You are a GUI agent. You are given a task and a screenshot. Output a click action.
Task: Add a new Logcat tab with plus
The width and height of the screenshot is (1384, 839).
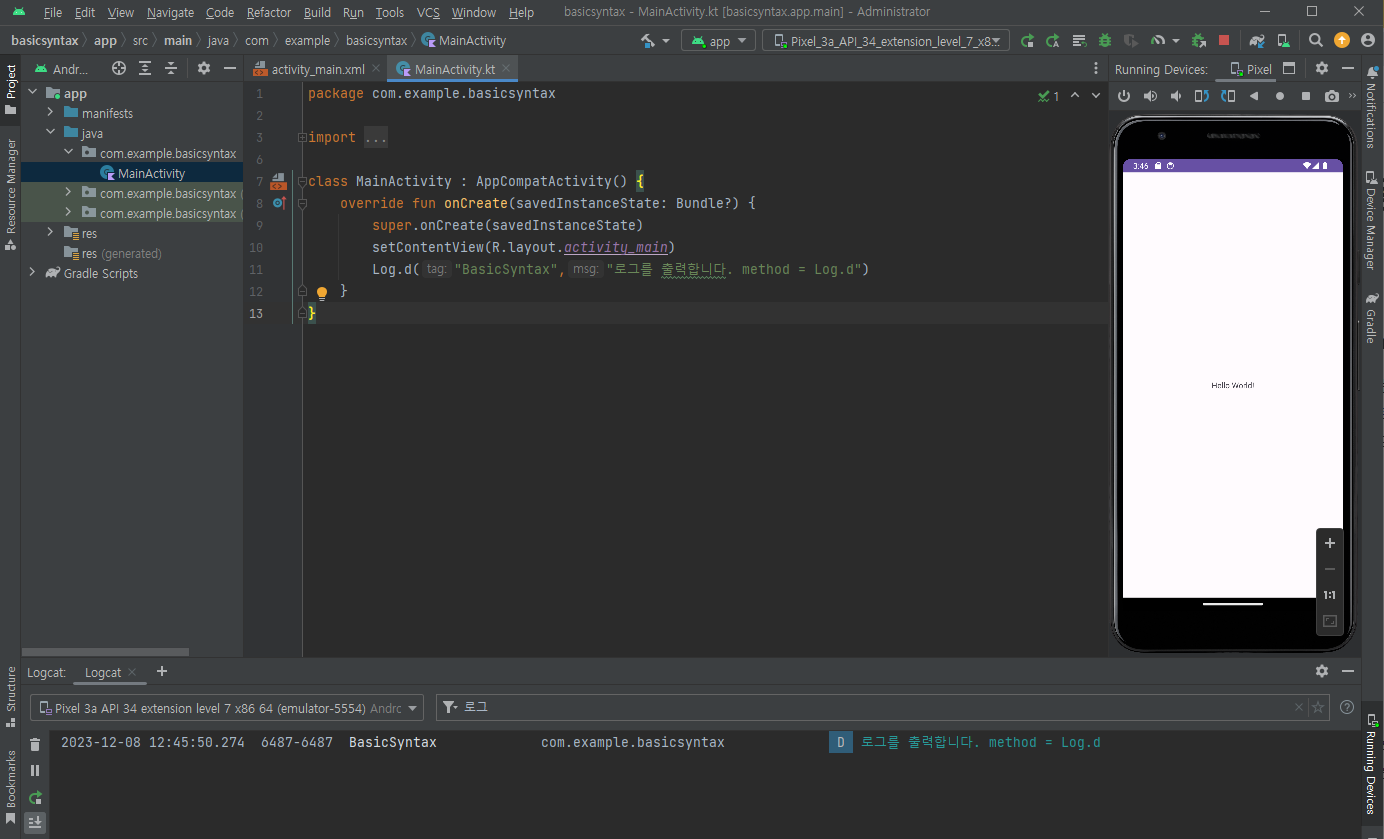tap(162, 672)
